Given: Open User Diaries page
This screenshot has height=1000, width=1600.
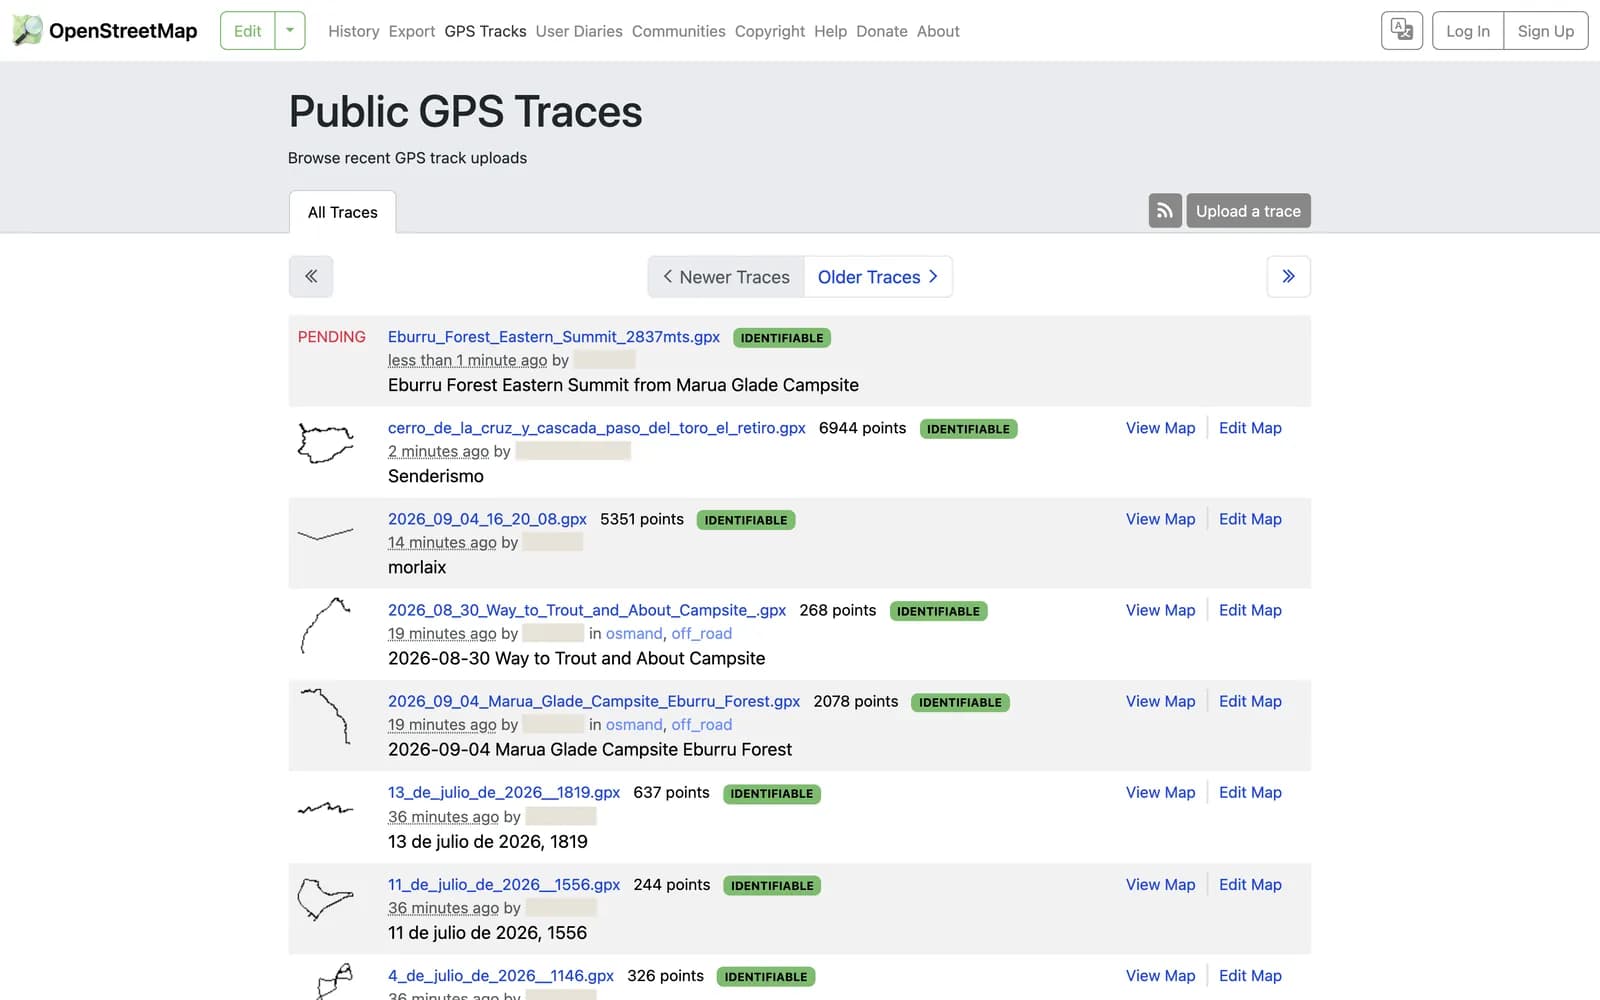Looking at the screenshot, I should pyautogui.click(x=579, y=31).
